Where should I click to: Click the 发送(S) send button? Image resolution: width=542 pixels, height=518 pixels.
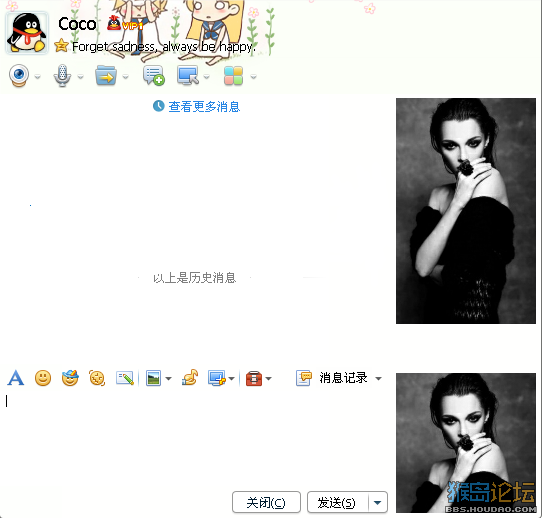pyautogui.click(x=337, y=502)
